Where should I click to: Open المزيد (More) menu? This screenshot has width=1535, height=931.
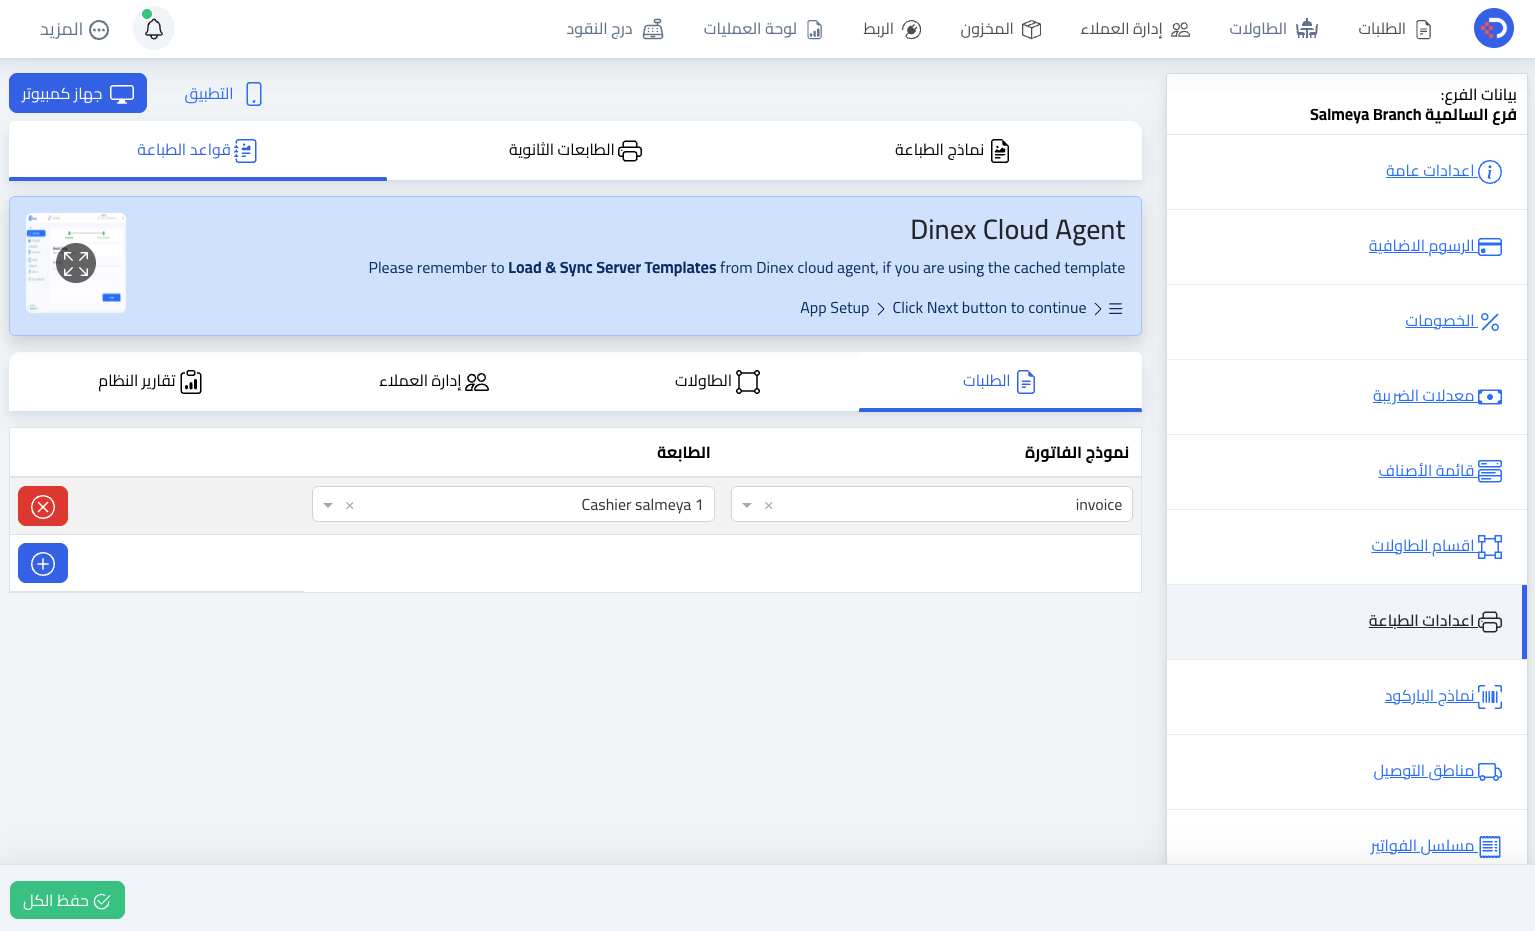click(75, 30)
